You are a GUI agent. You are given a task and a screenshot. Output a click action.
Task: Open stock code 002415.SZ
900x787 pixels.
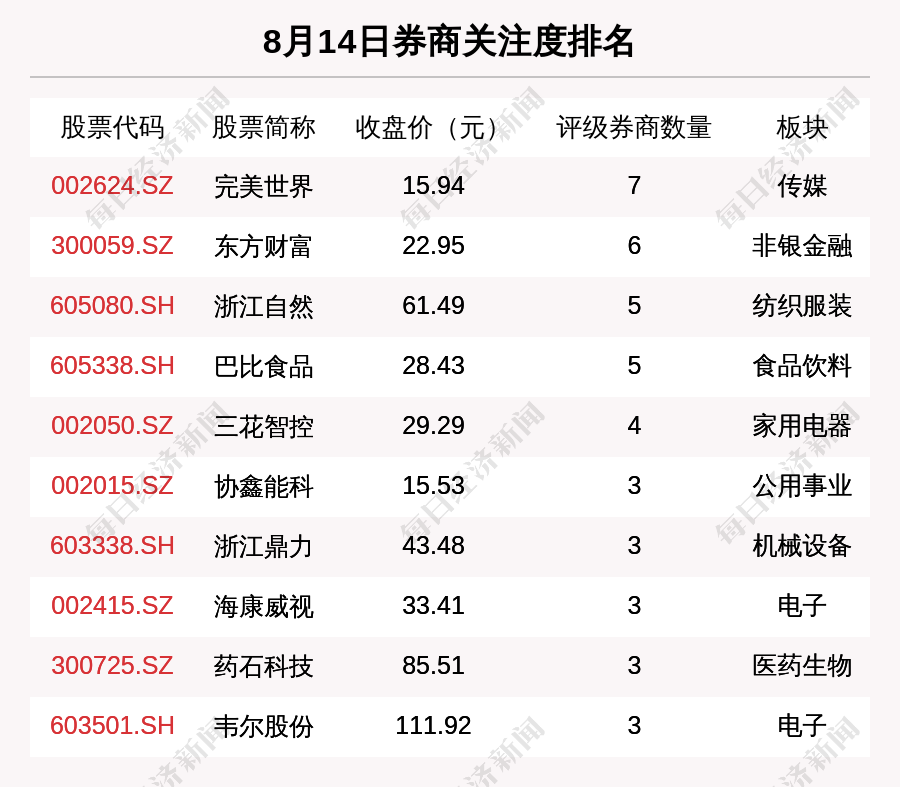coord(112,606)
